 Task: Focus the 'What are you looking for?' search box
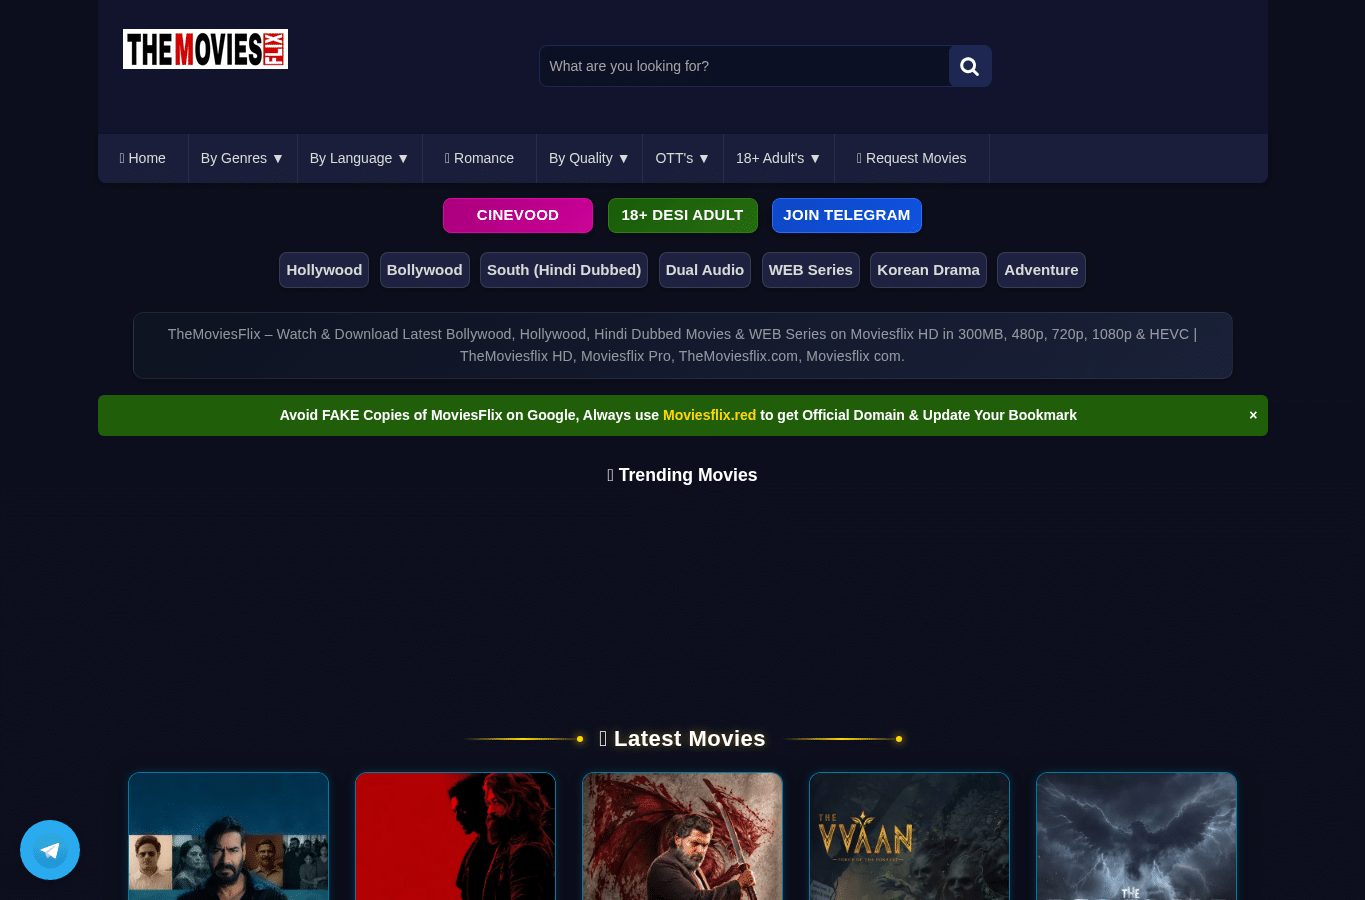pyautogui.click(x=744, y=66)
